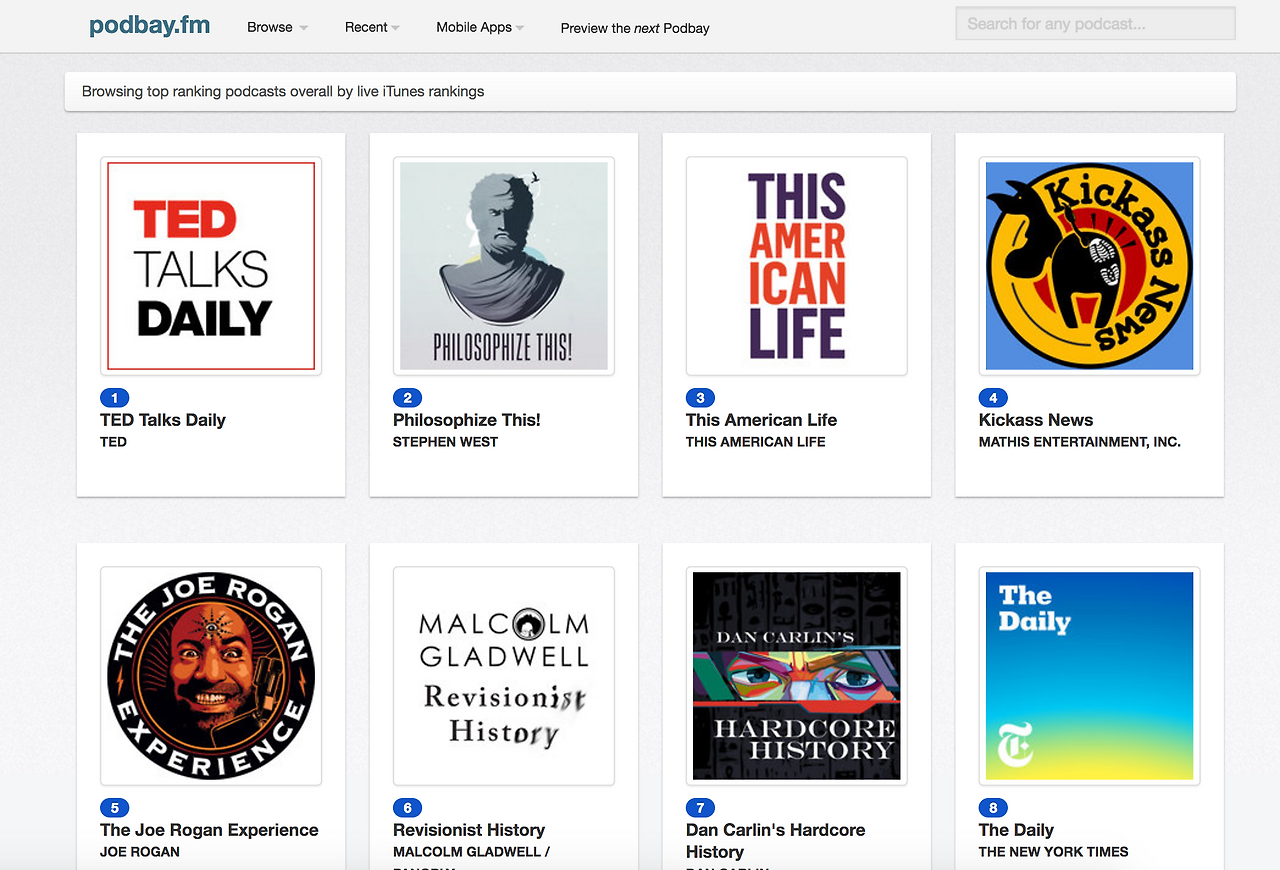1280x870 pixels.
Task: Open the Philosophize This! title link
Action: pos(467,420)
